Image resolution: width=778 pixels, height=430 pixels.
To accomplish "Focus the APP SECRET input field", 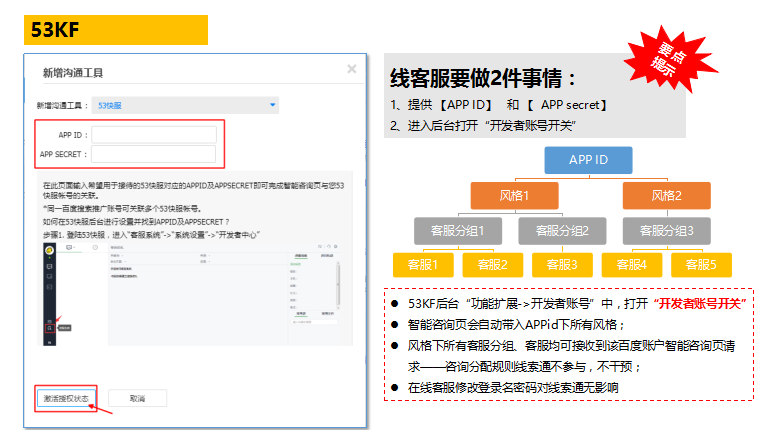I will (154, 154).
